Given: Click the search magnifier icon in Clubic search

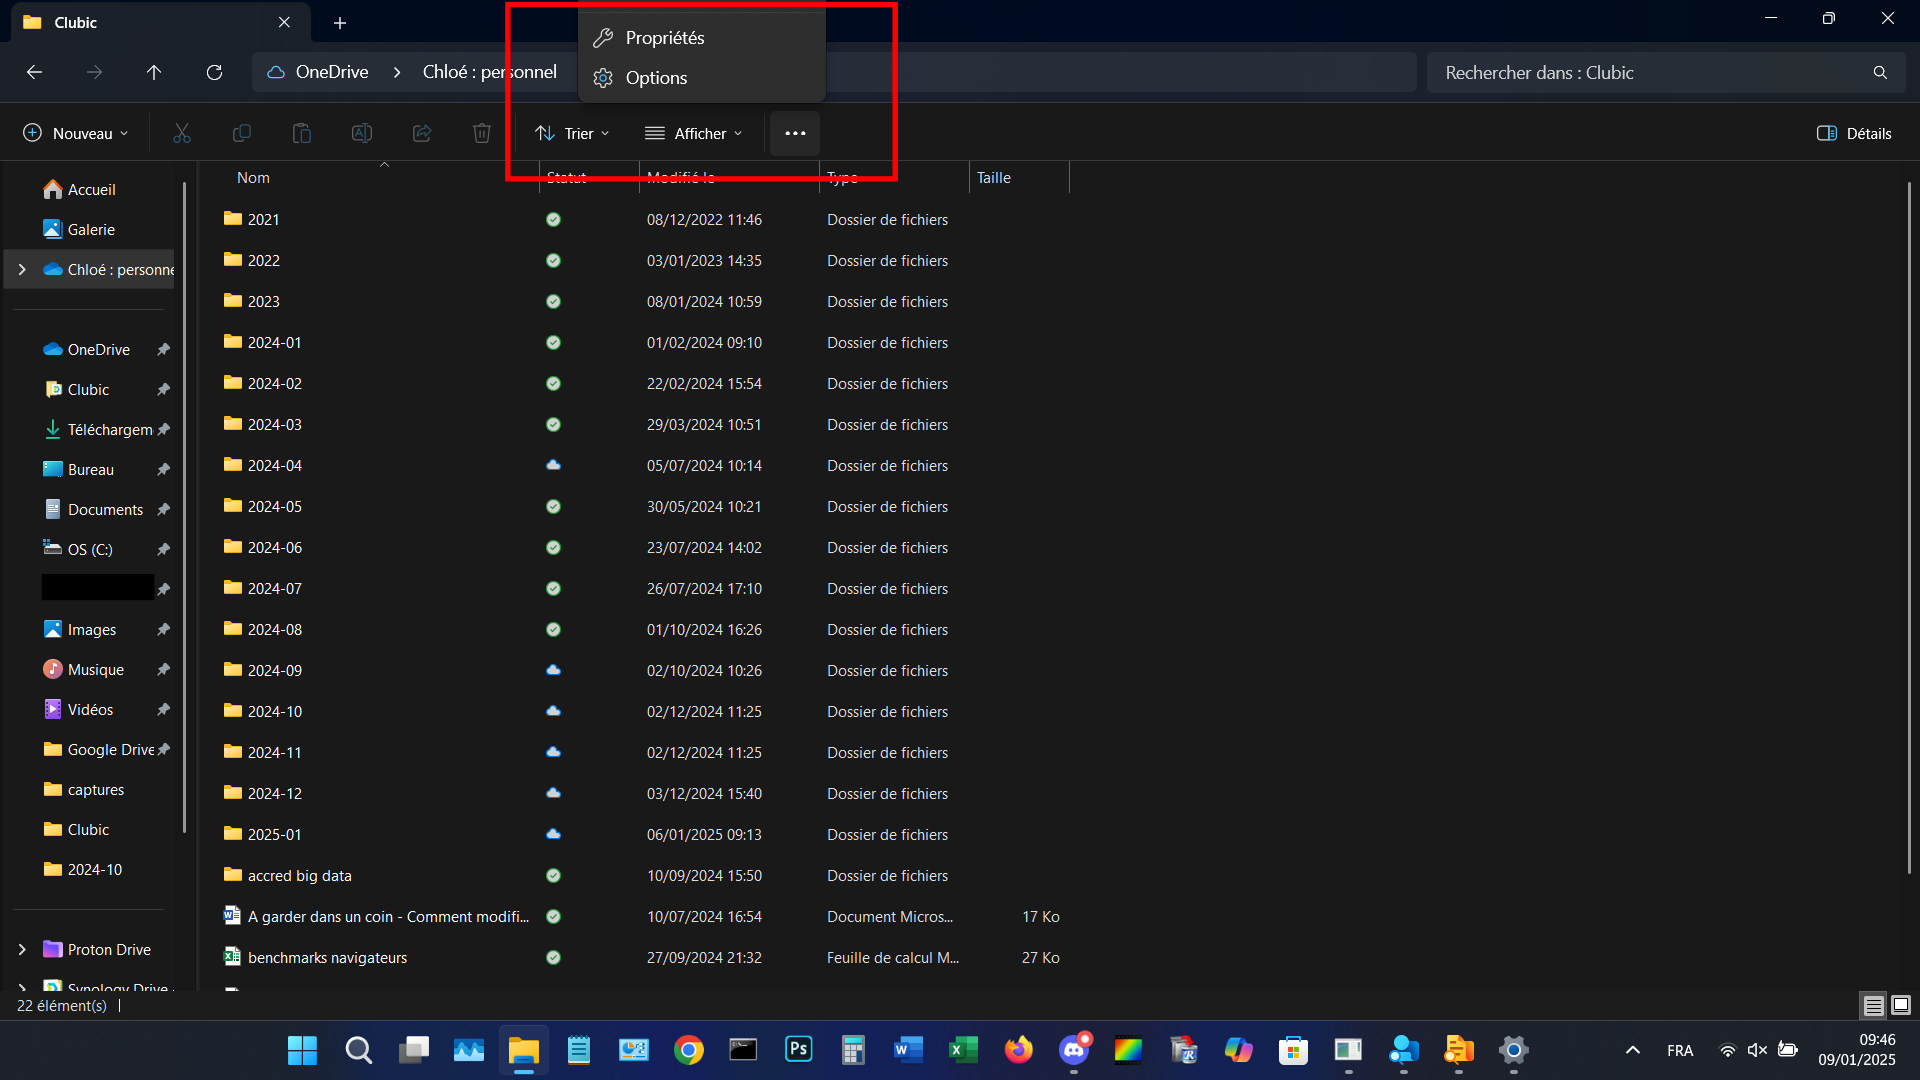Looking at the screenshot, I should 1880,72.
